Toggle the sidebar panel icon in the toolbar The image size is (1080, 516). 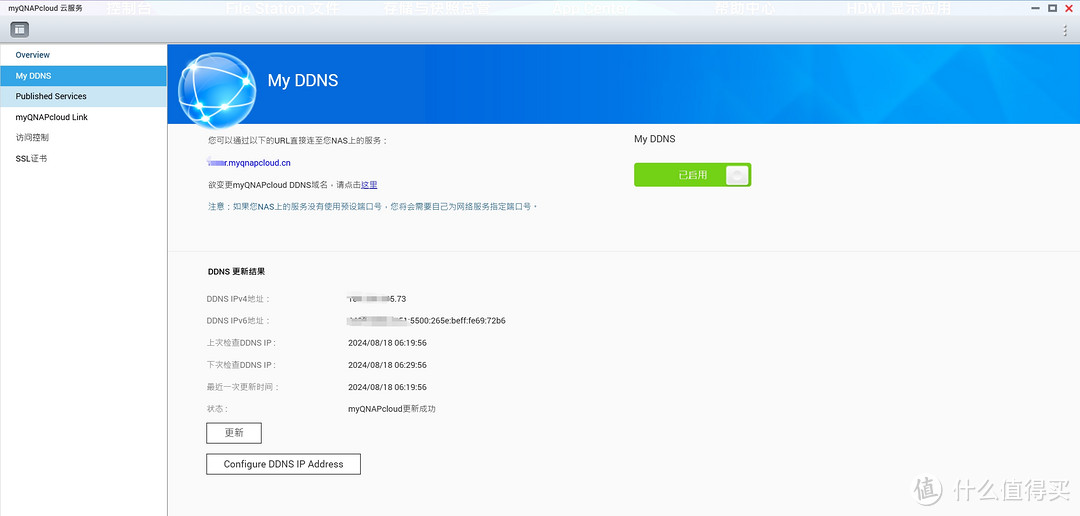coord(20,29)
